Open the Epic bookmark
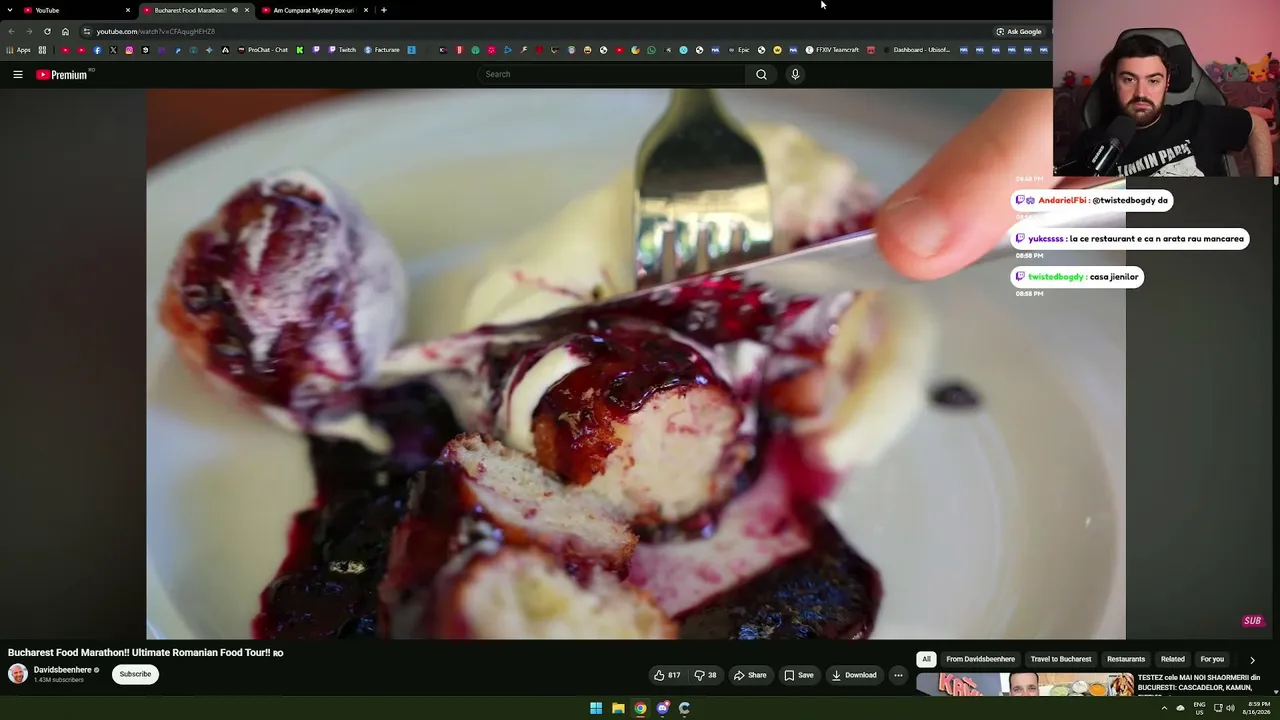 click(x=738, y=50)
